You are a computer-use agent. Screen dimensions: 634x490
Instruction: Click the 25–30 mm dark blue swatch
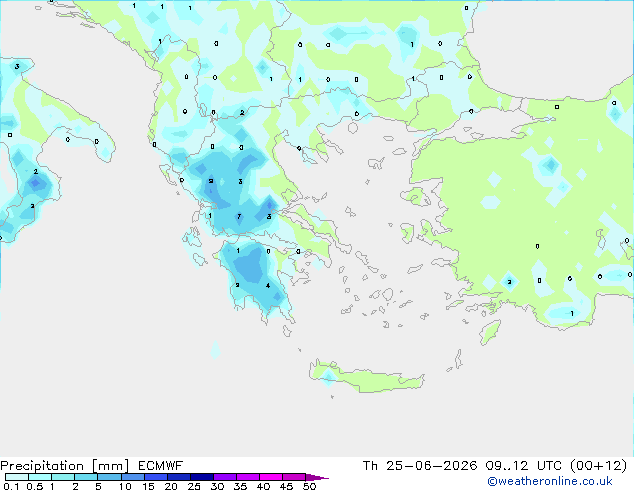[x=201, y=477]
